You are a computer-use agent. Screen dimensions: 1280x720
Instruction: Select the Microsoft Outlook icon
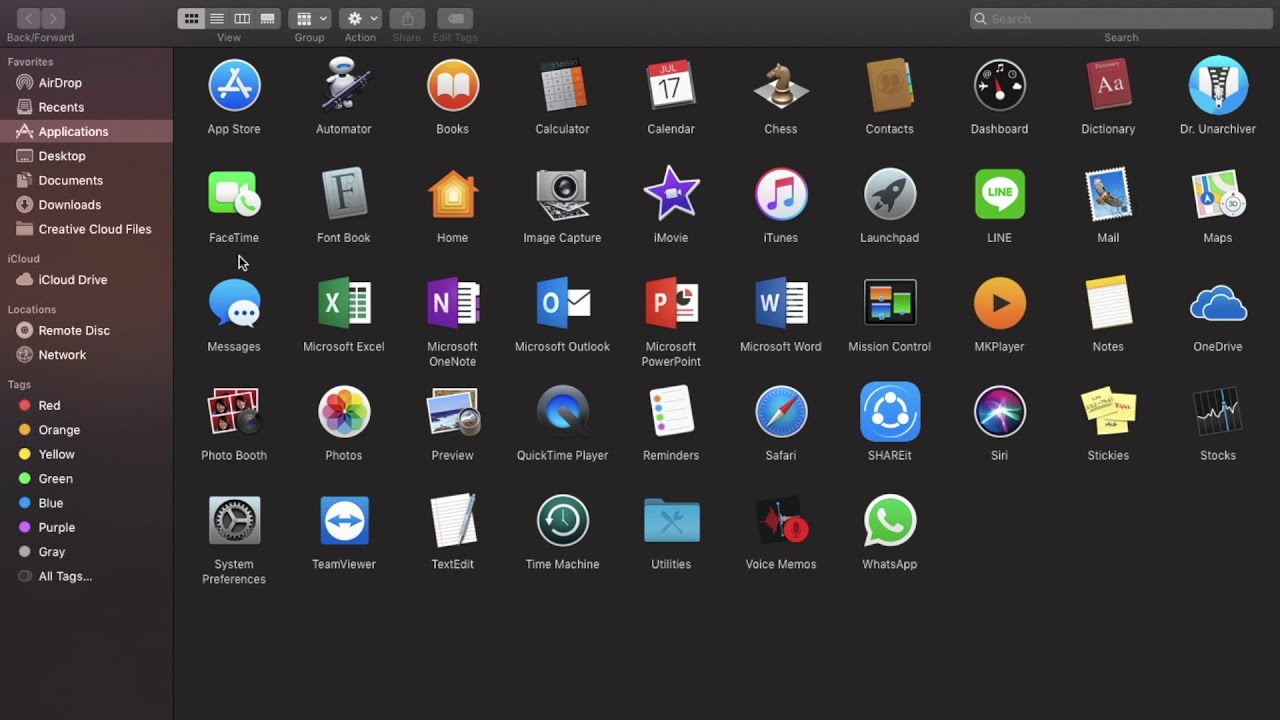click(562, 303)
